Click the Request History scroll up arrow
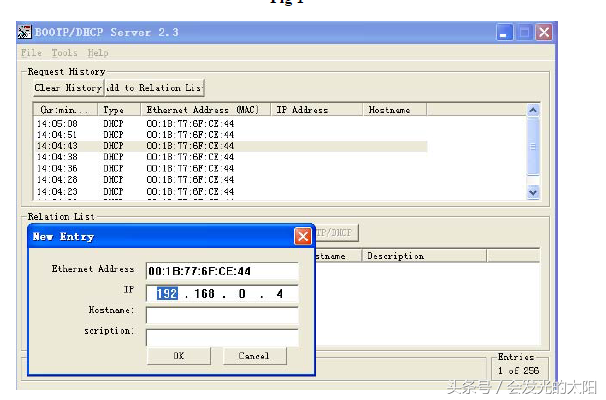This screenshot has width=606, height=400. point(533,111)
